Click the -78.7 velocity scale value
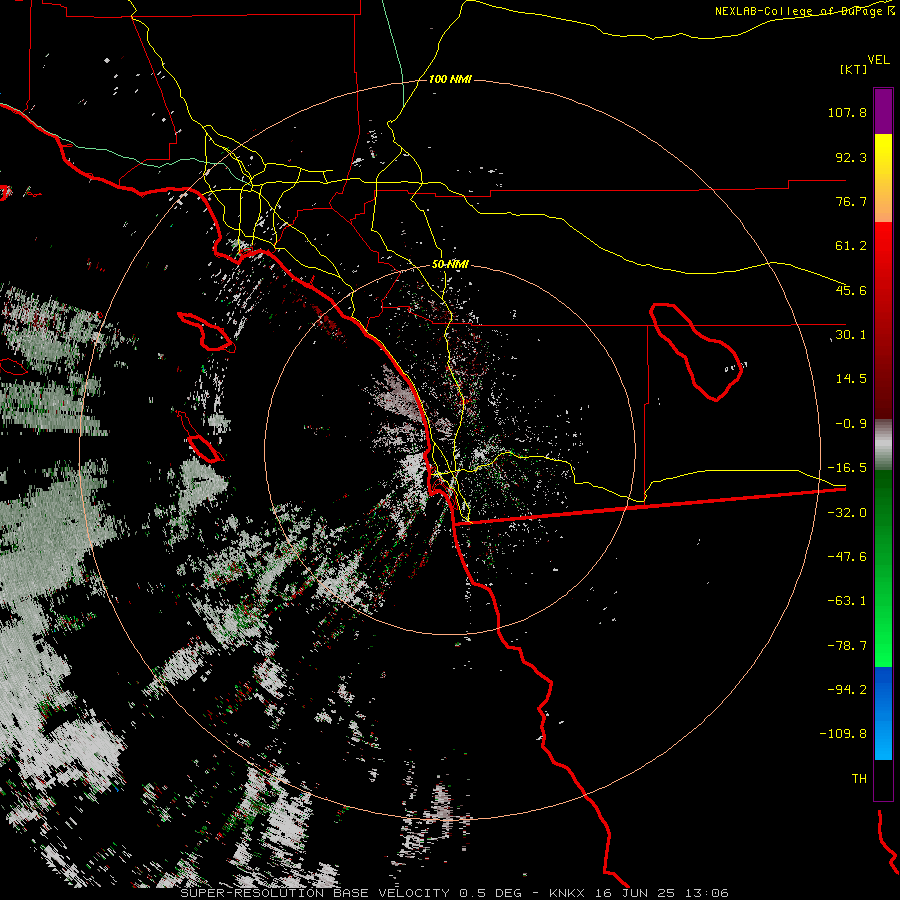The image size is (900, 900). (x=847, y=646)
